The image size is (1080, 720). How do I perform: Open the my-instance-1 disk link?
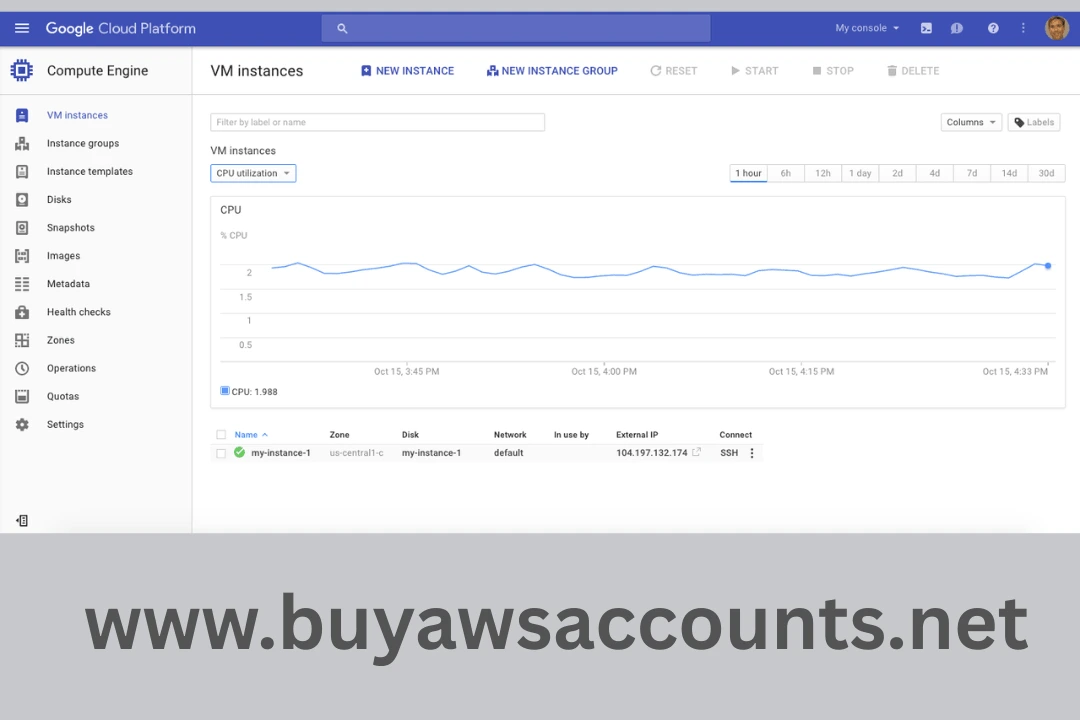pyautogui.click(x=431, y=453)
